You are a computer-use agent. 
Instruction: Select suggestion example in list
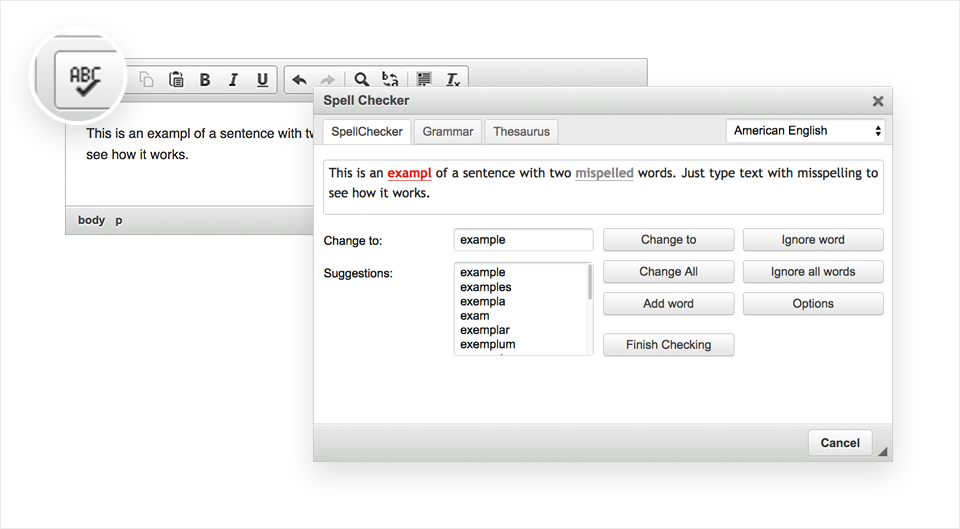pyautogui.click(x=482, y=272)
